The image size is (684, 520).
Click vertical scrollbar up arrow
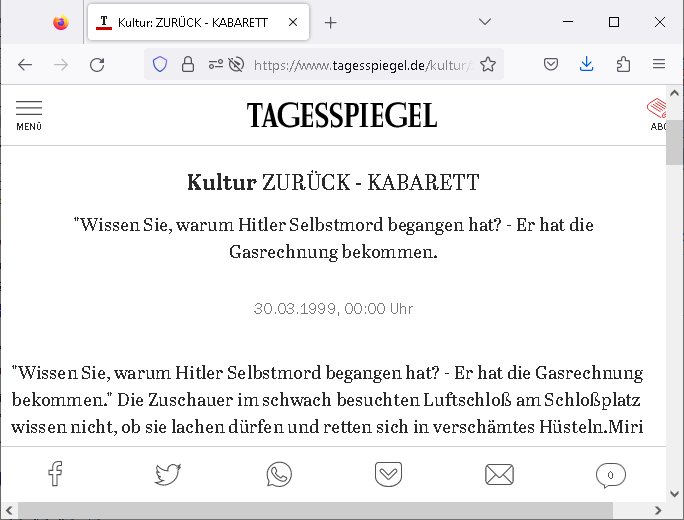coord(675,92)
